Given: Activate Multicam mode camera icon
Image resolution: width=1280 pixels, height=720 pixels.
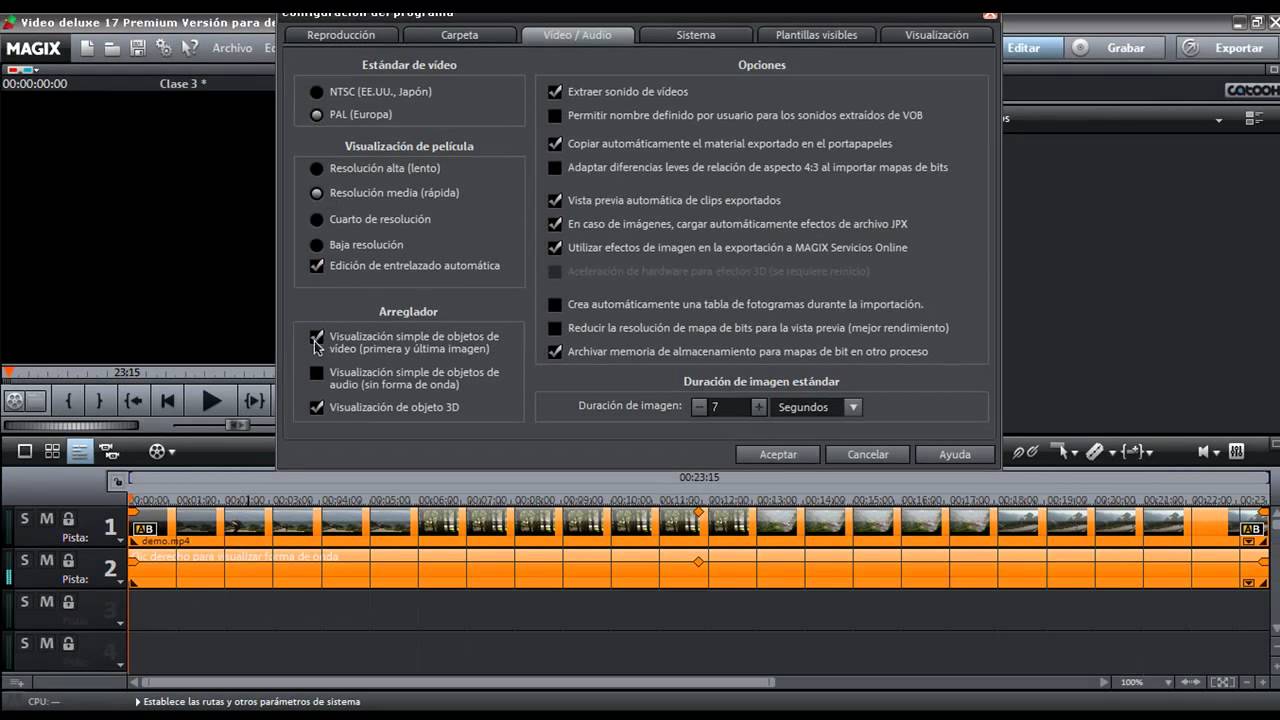Looking at the screenshot, I should tap(109, 451).
